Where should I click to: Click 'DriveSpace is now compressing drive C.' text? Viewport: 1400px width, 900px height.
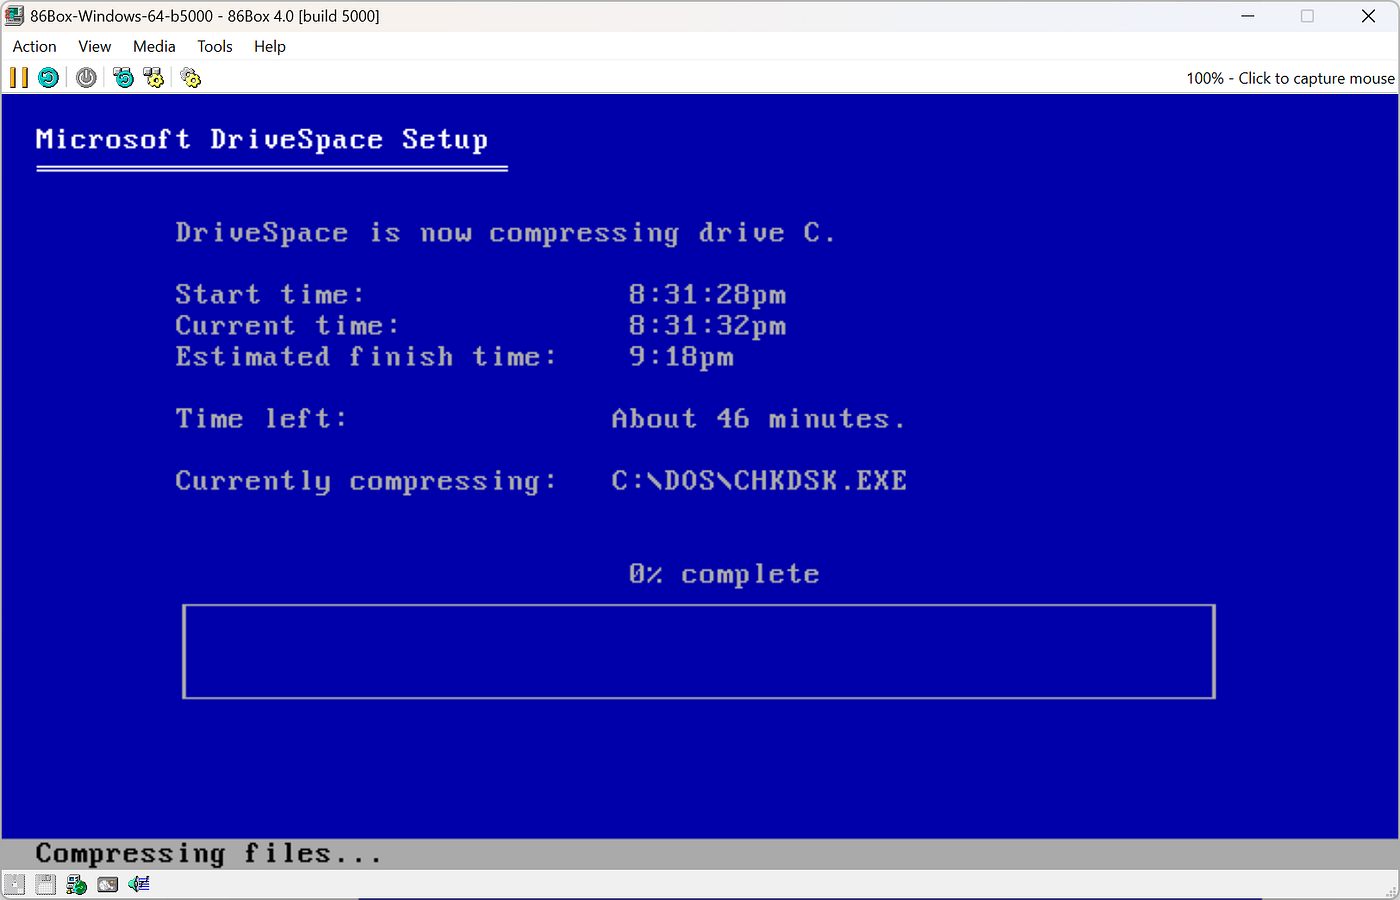tap(505, 233)
